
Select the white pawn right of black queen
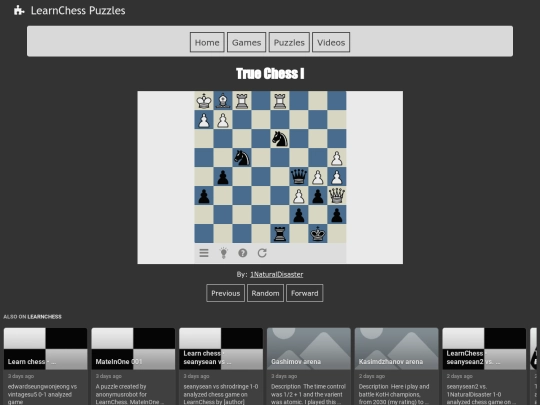pos(318,176)
